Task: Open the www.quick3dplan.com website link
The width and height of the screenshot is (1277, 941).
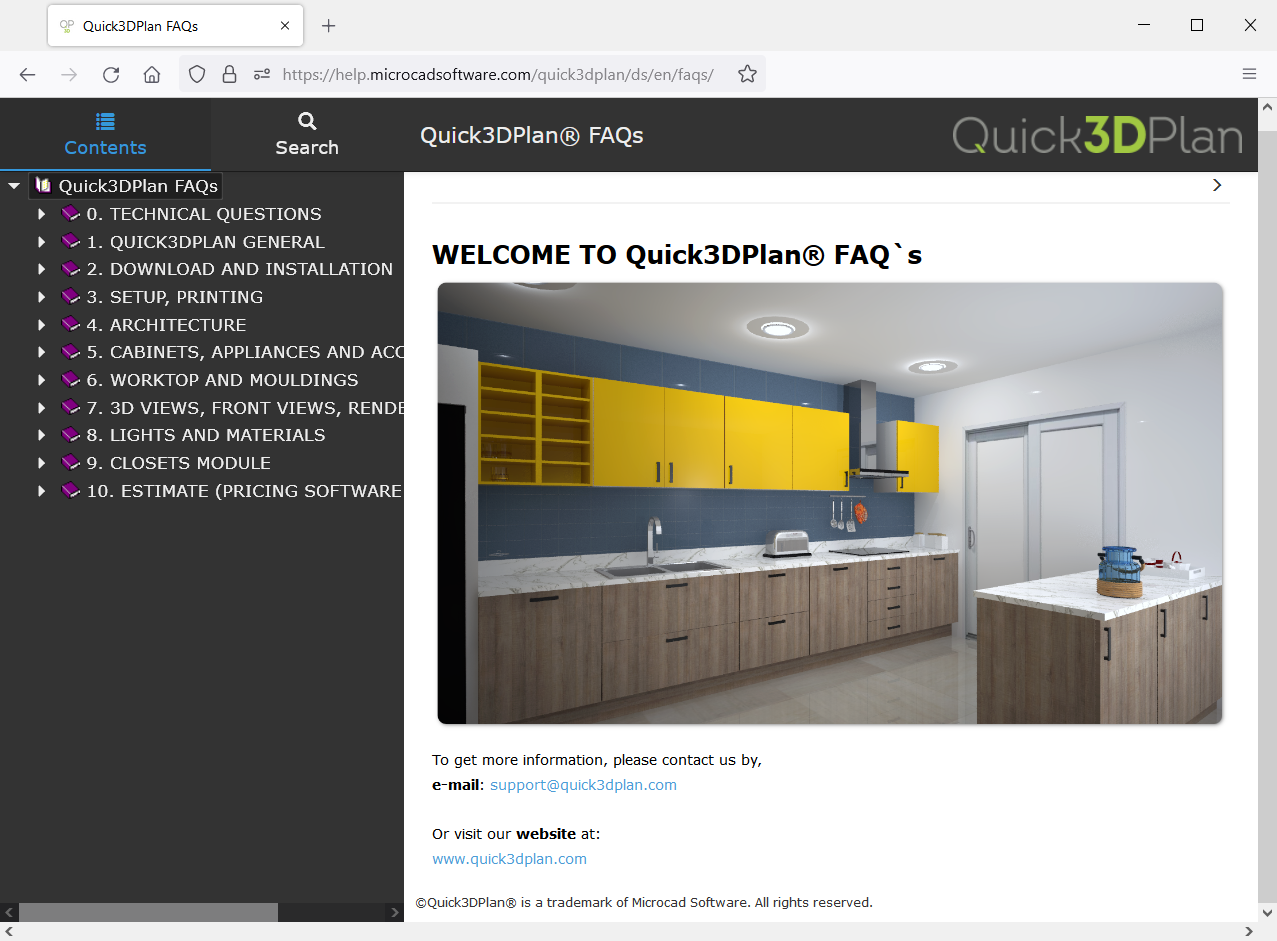Action: point(509,858)
